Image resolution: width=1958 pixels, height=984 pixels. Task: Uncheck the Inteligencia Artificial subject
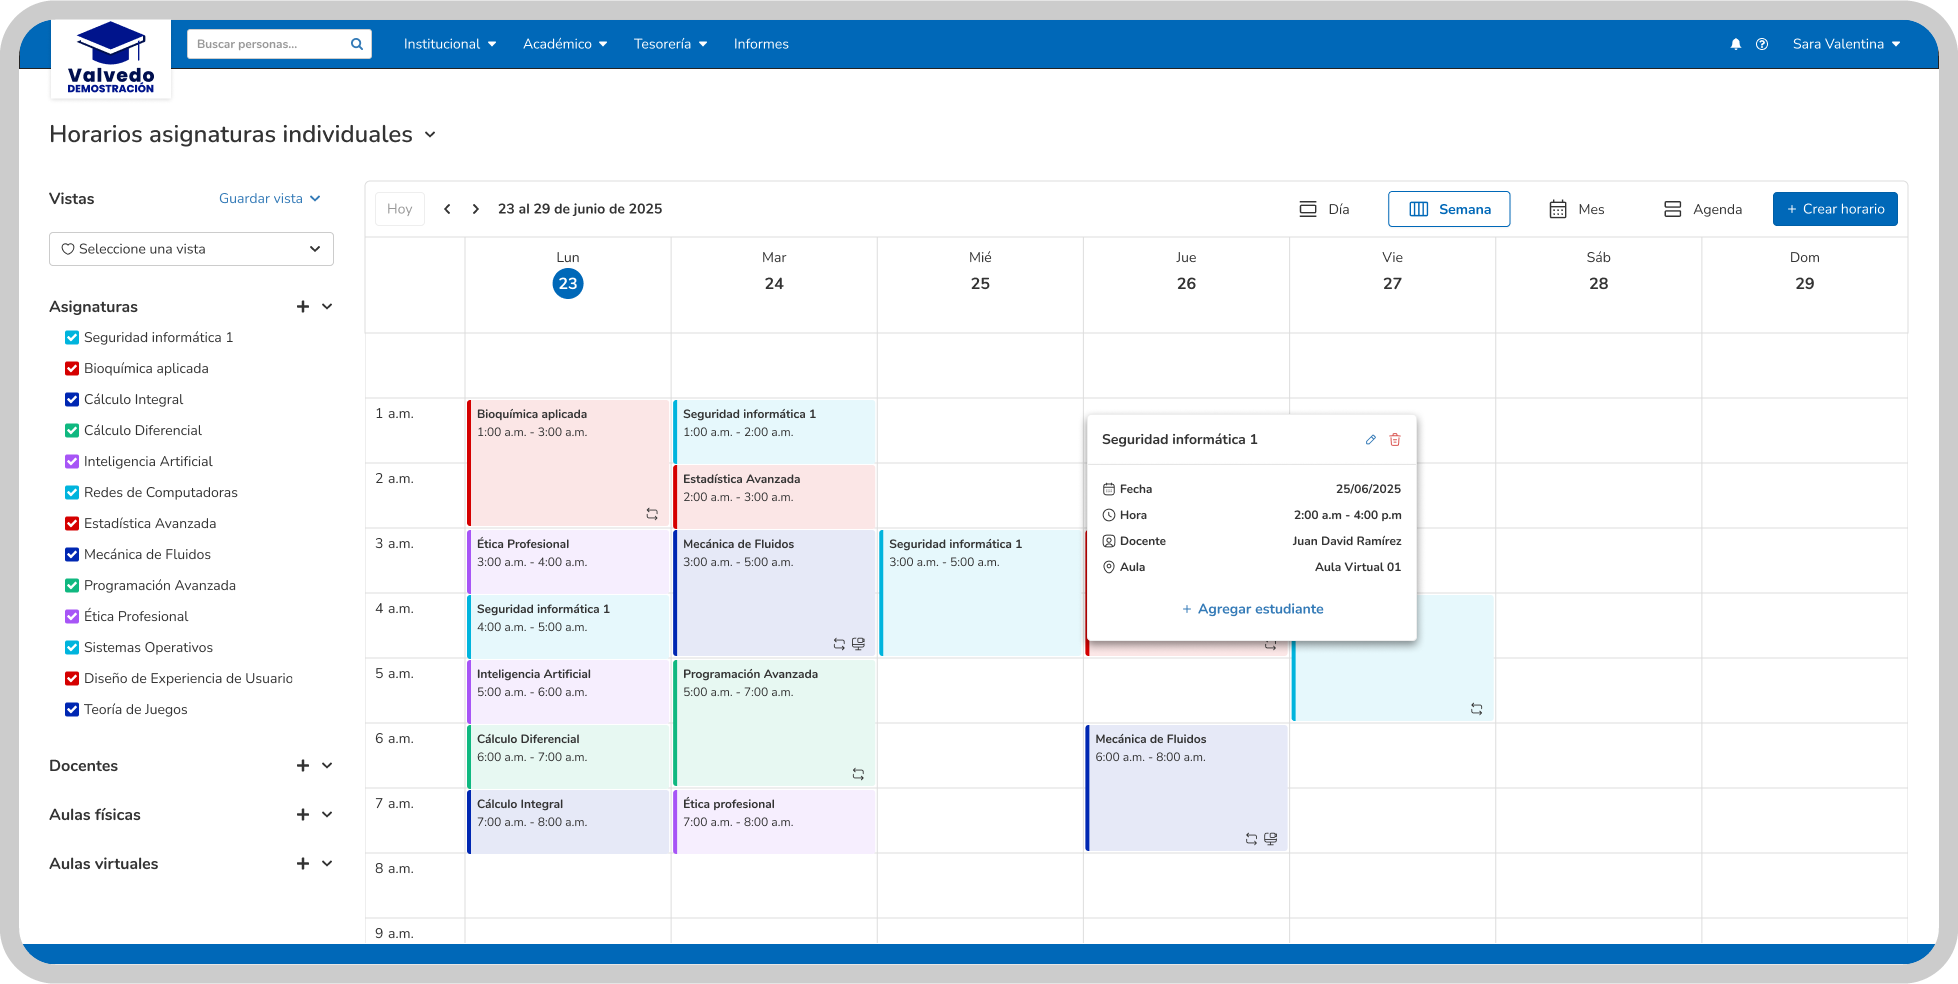point(71,461)
